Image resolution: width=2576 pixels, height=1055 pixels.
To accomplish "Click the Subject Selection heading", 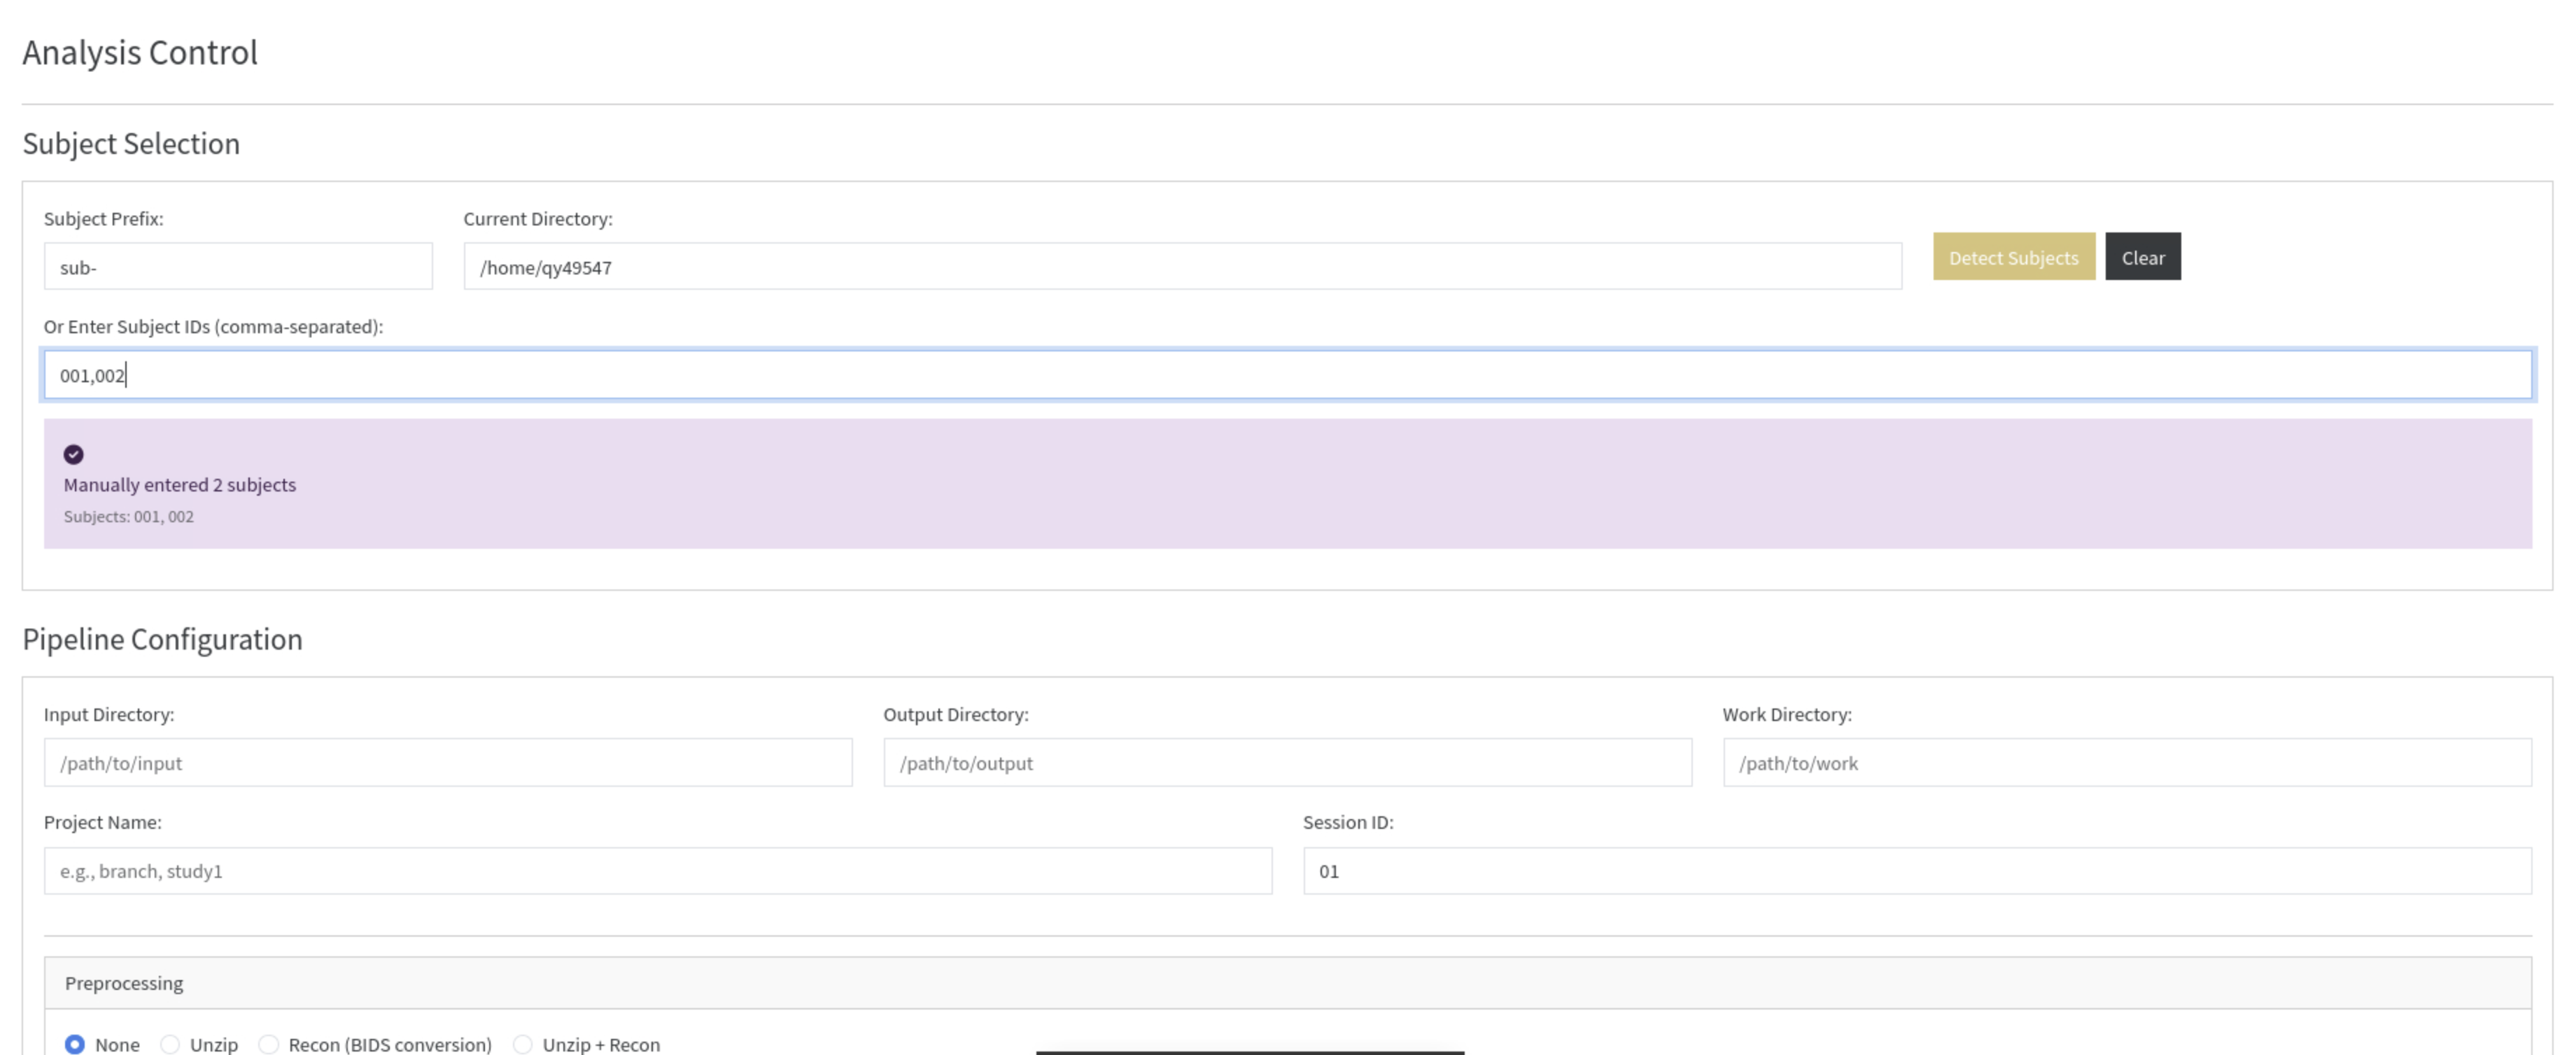I will [x=131, y=143].
